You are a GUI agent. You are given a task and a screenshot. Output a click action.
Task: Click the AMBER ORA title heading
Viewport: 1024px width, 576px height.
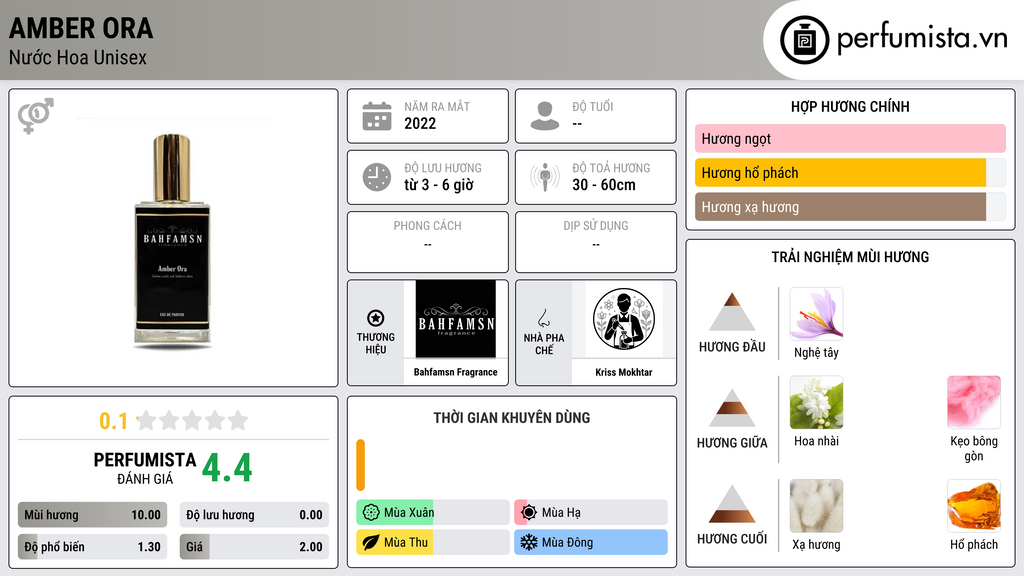tap(81, 28)
